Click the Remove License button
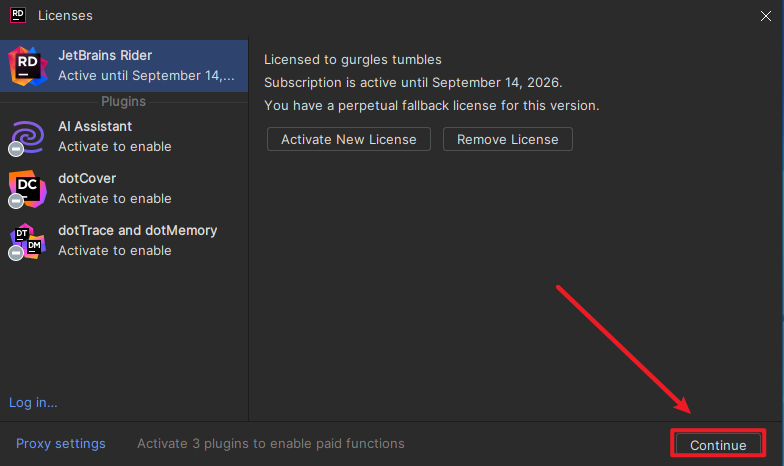Screen dimensions: 784x466 click(x=508, y=139)
